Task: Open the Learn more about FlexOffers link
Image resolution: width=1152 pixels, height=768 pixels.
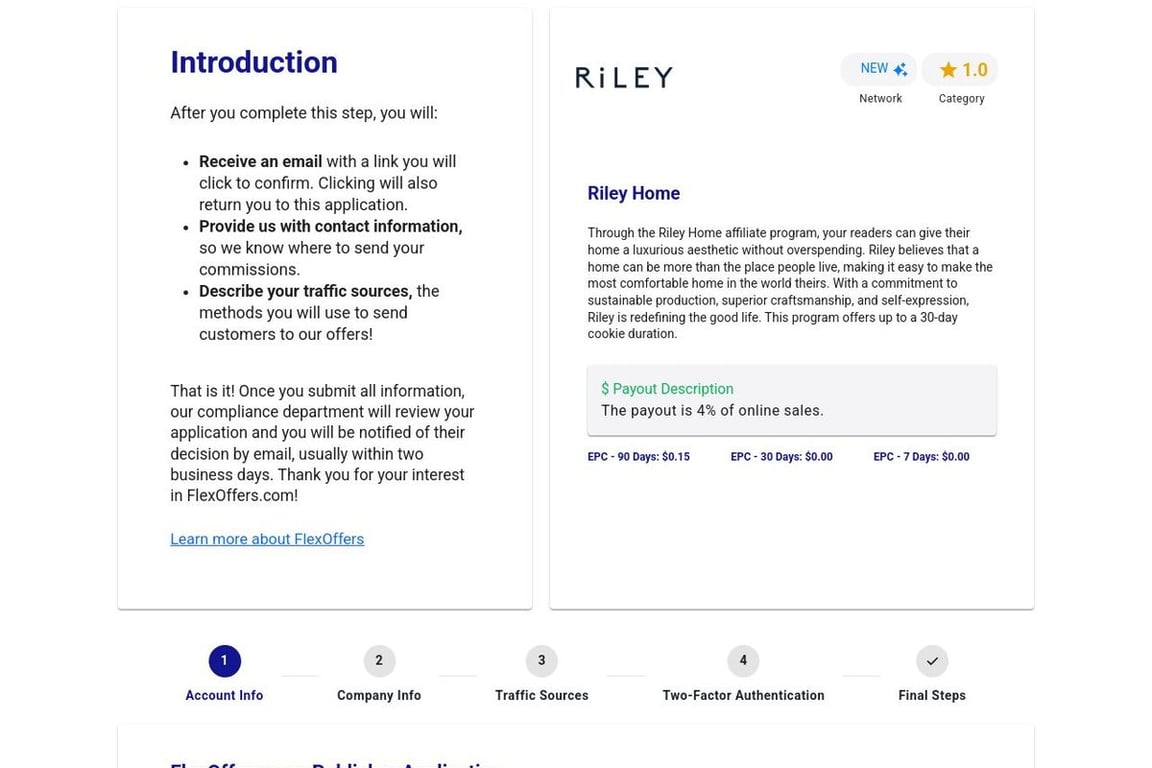Action: coord(267,539)
